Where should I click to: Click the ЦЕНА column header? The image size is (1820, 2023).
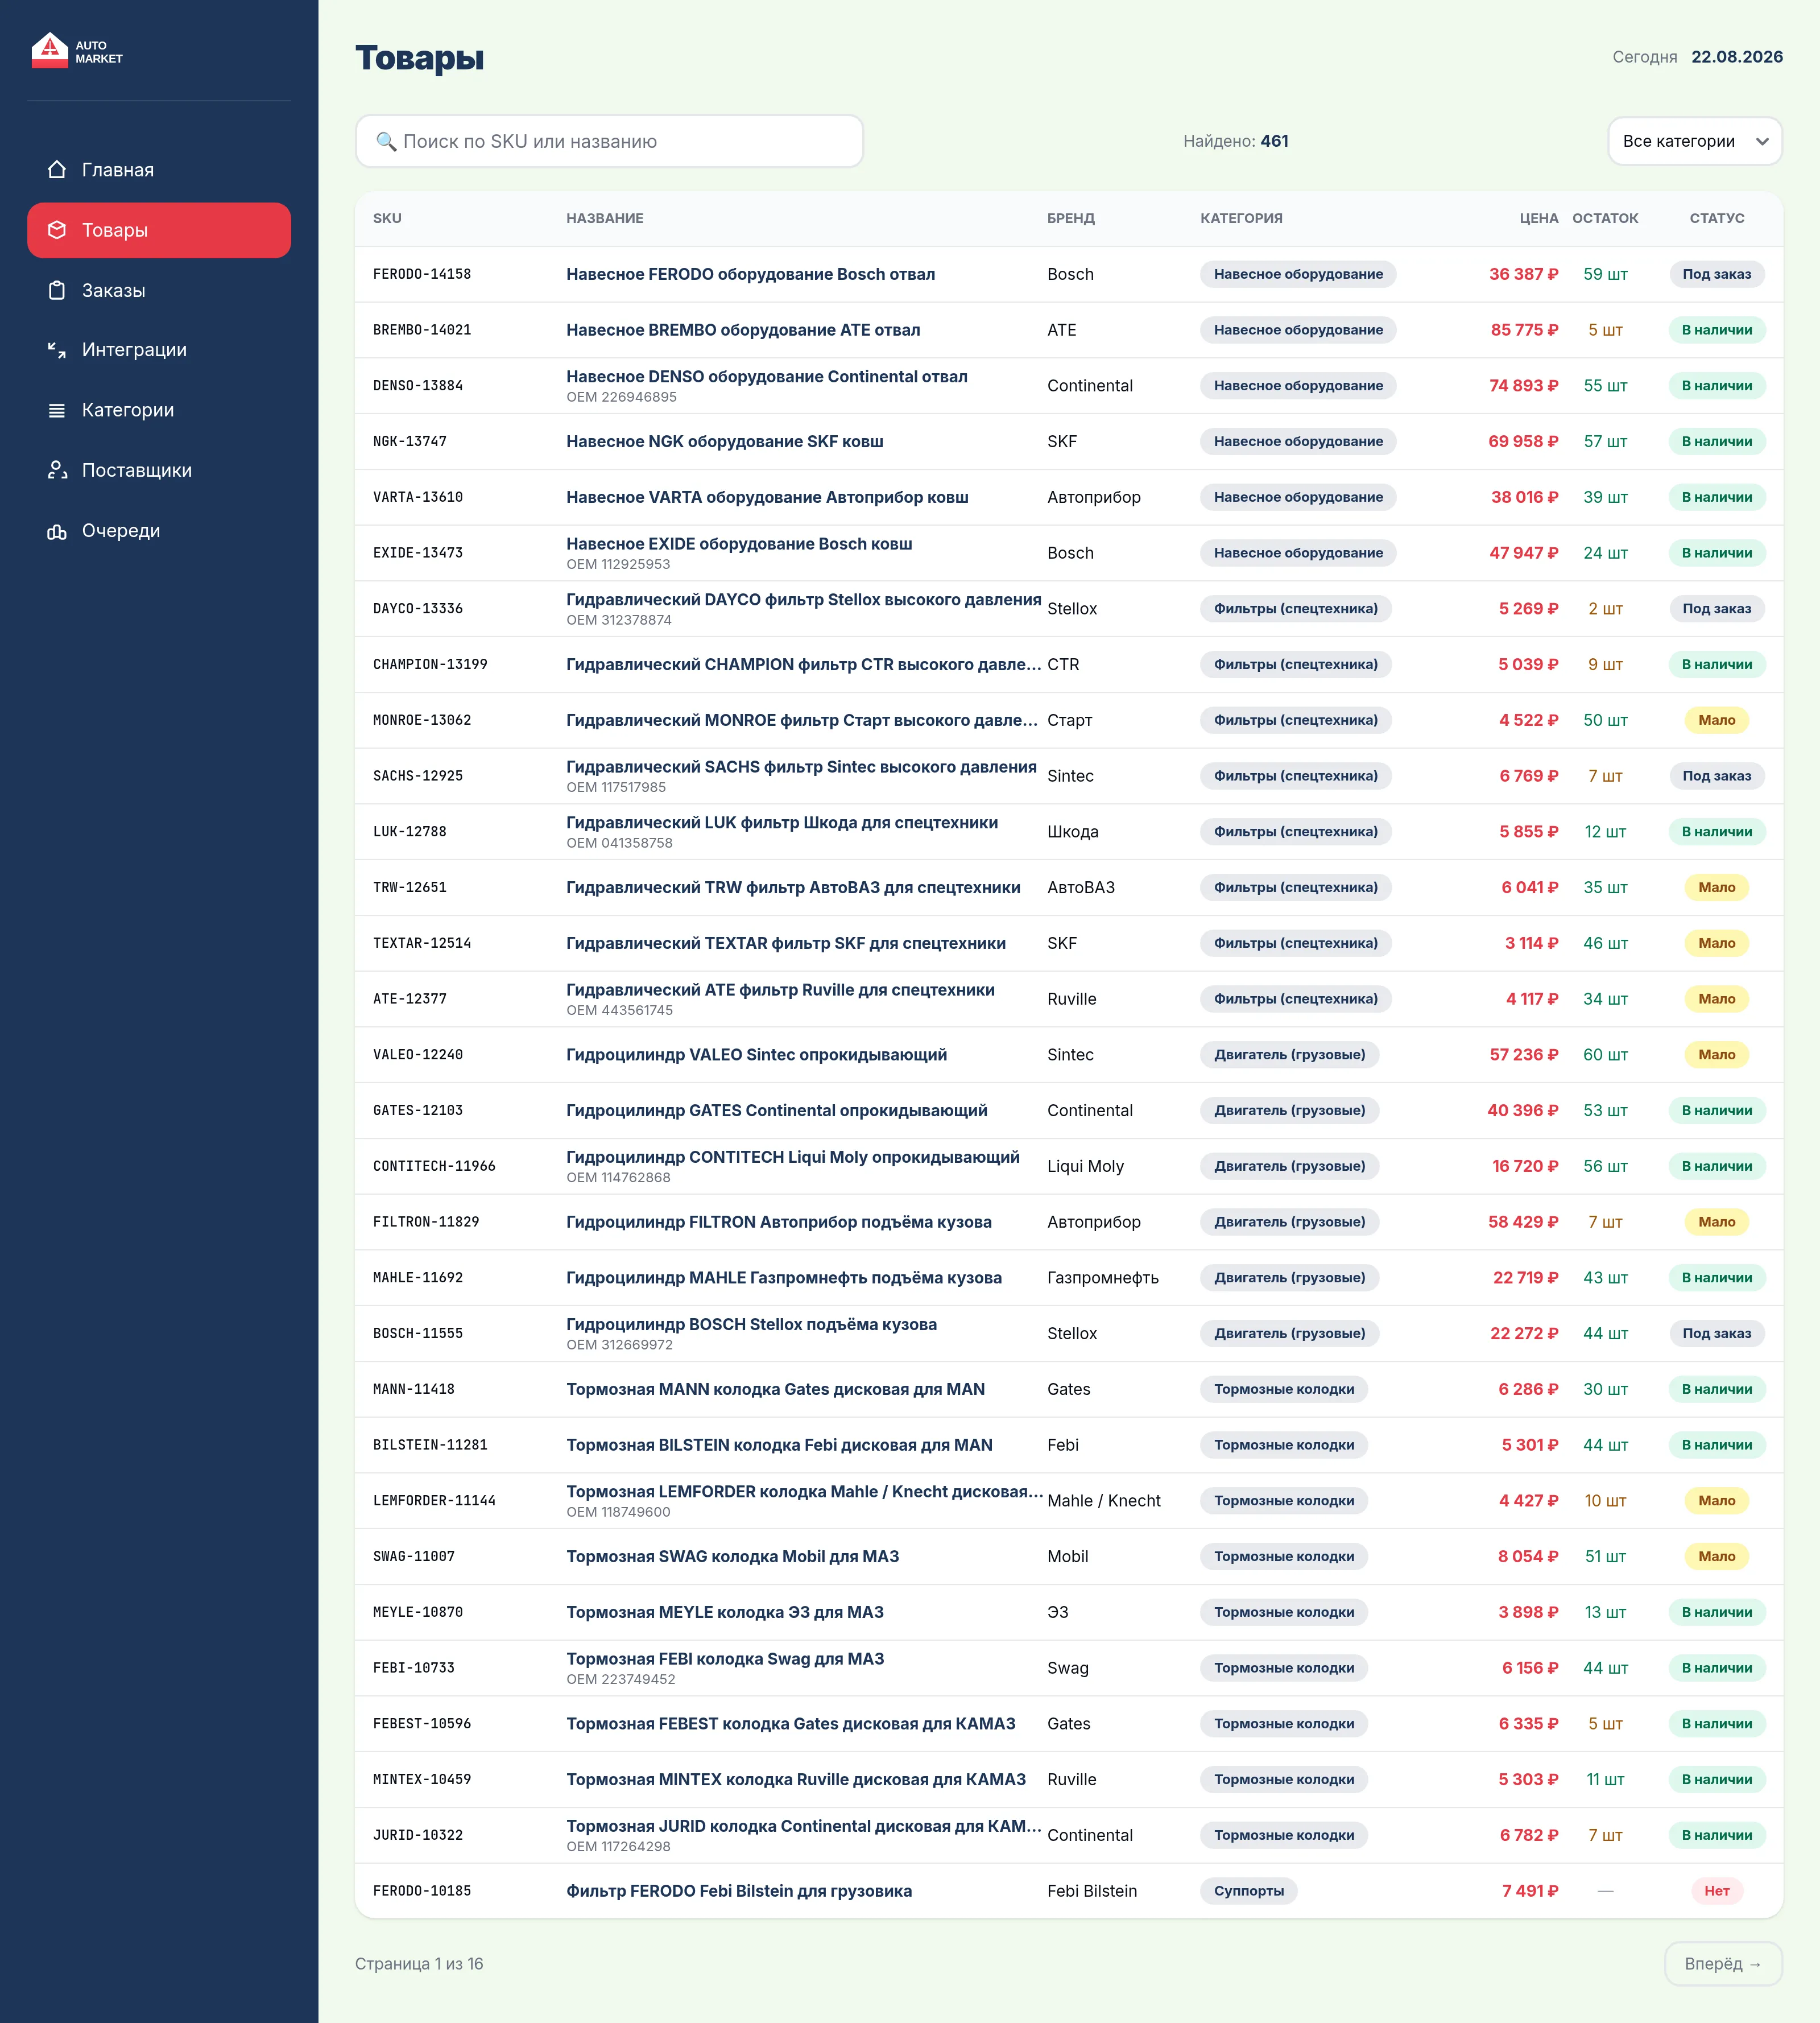[x=1539, y=218]
